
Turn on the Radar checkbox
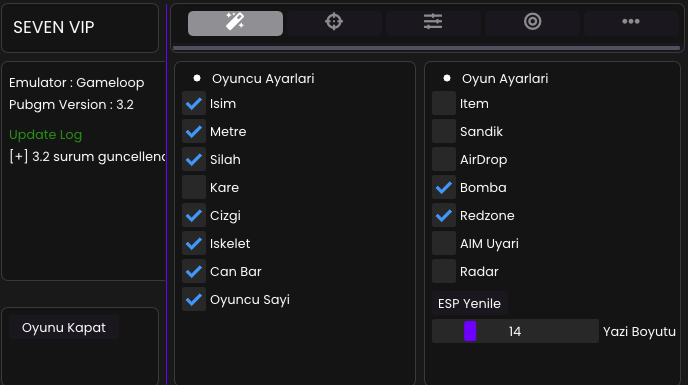click(x=444, y=272)
